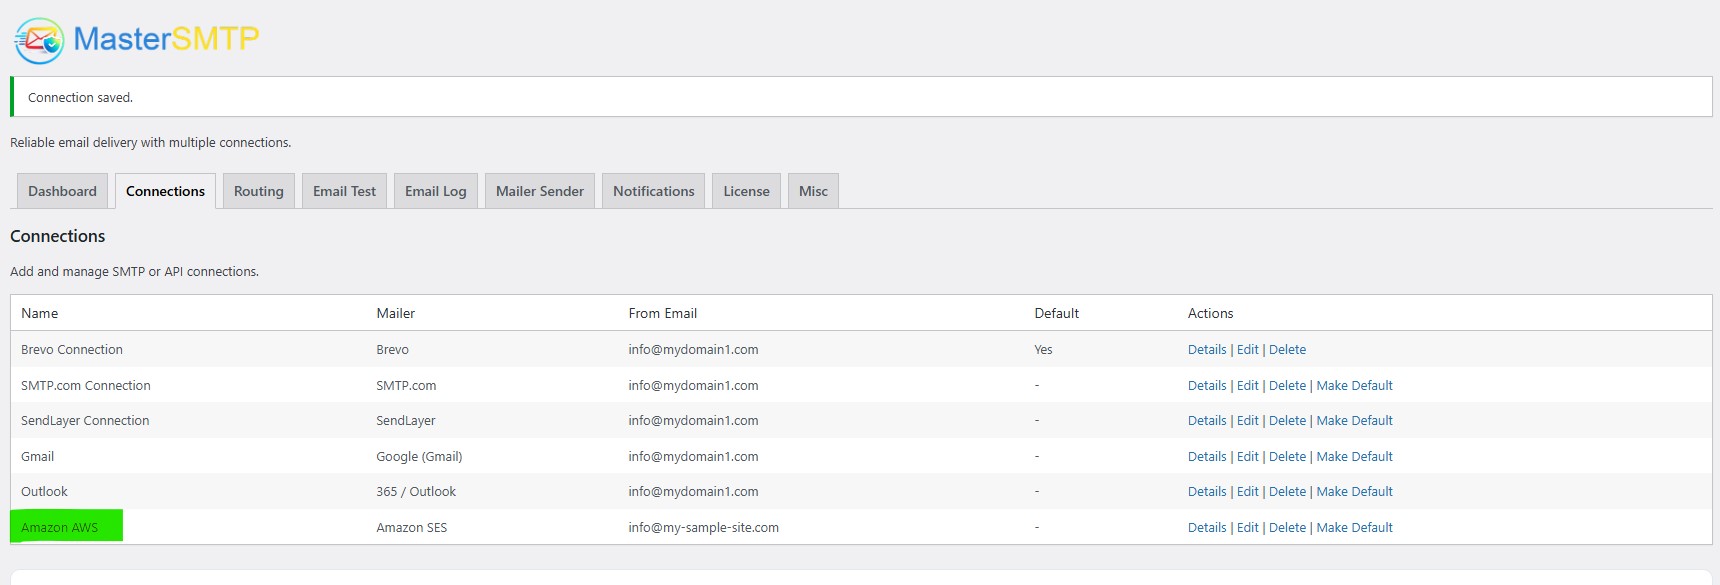The width and height of the screenshot is (1720, 585).
Task: View Details for Brevo Connection
Action: pos(1206,350)
